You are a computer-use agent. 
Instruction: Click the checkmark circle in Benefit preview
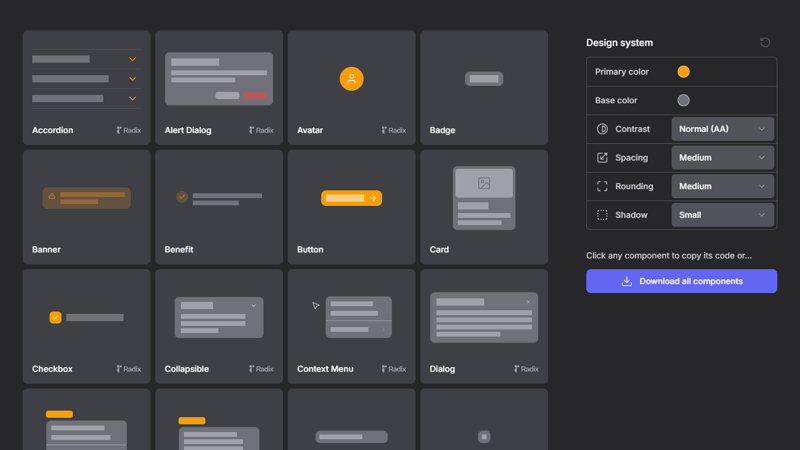pyautogui.click(x=181, y=197)
